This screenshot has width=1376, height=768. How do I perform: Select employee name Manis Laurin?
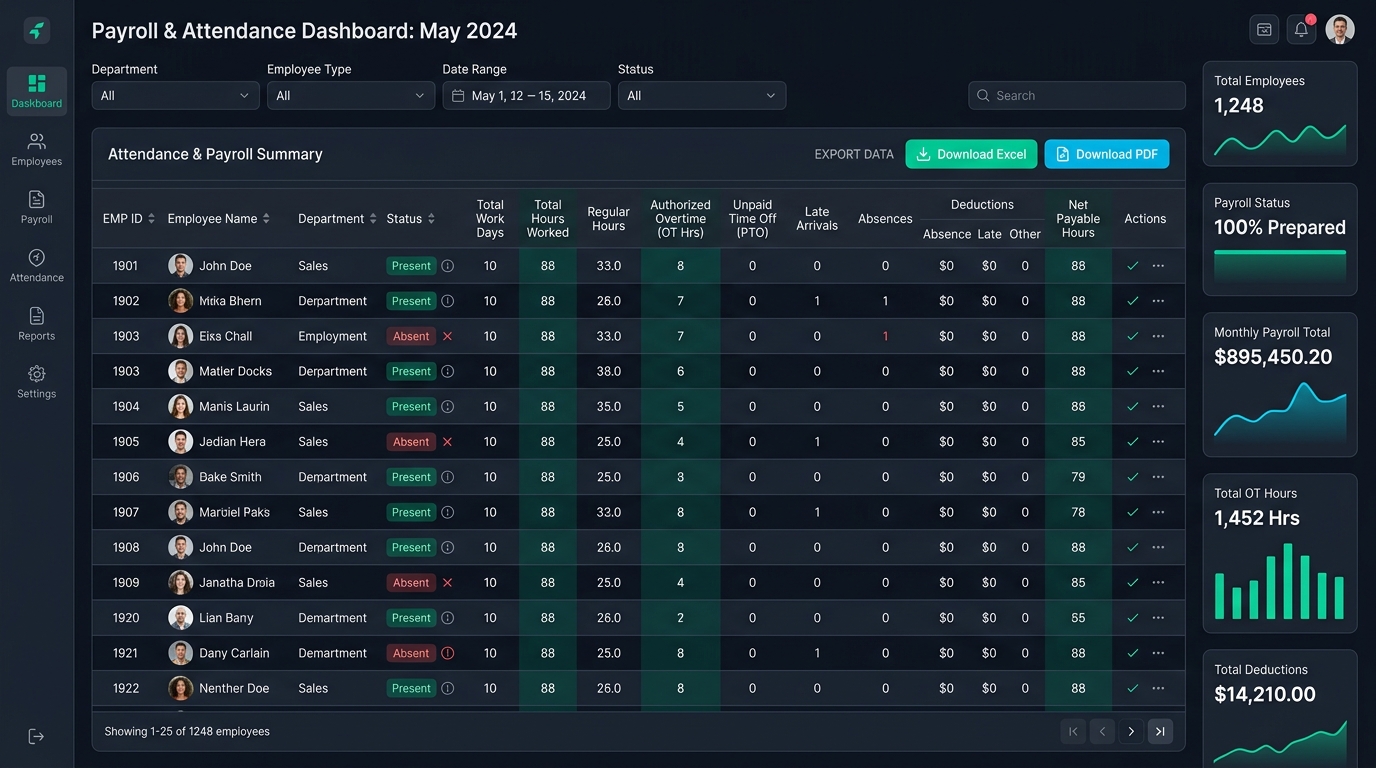[234, 407]
